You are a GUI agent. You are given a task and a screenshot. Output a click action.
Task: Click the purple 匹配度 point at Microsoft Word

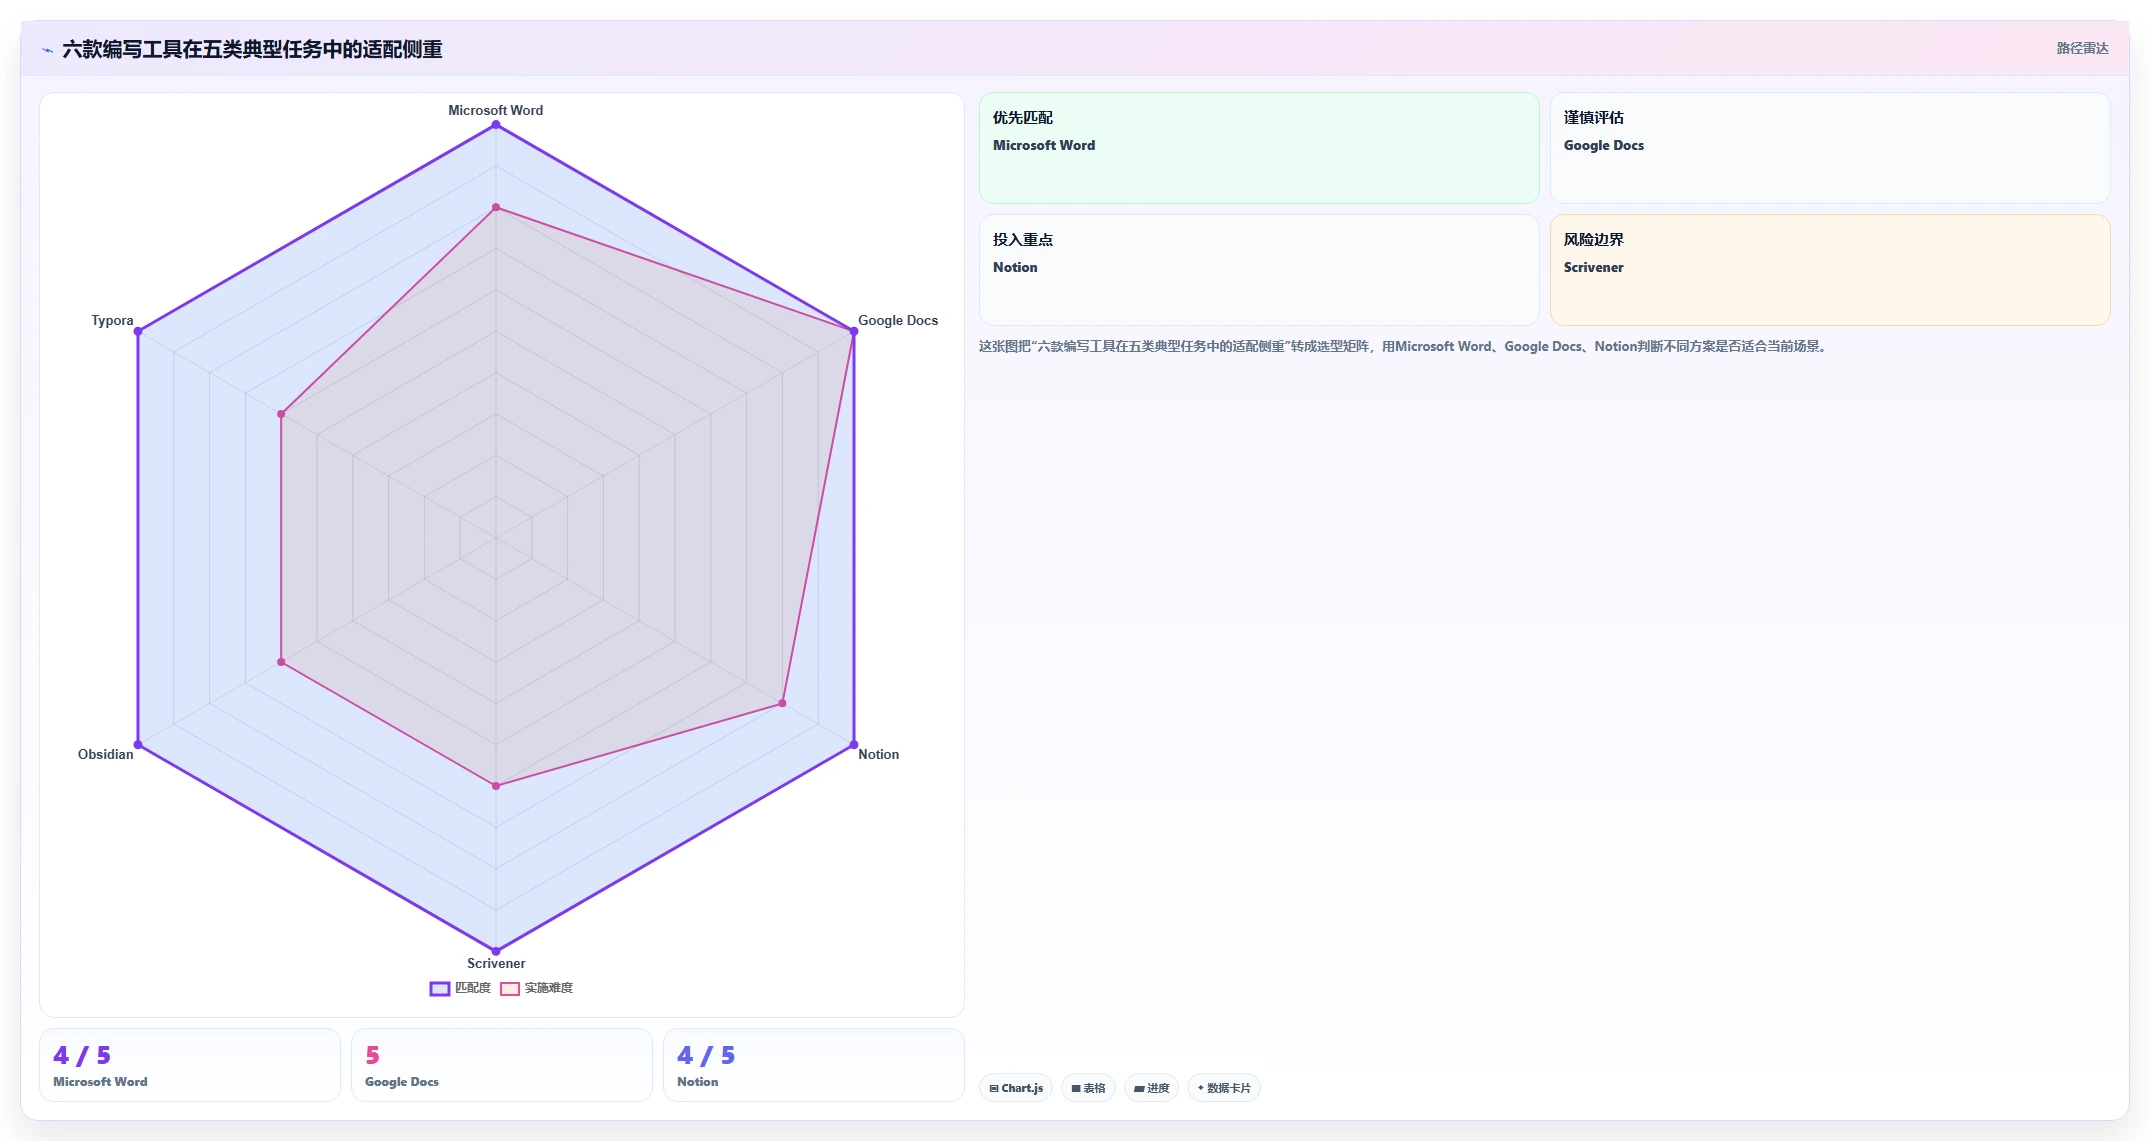(x=496, y=125)
